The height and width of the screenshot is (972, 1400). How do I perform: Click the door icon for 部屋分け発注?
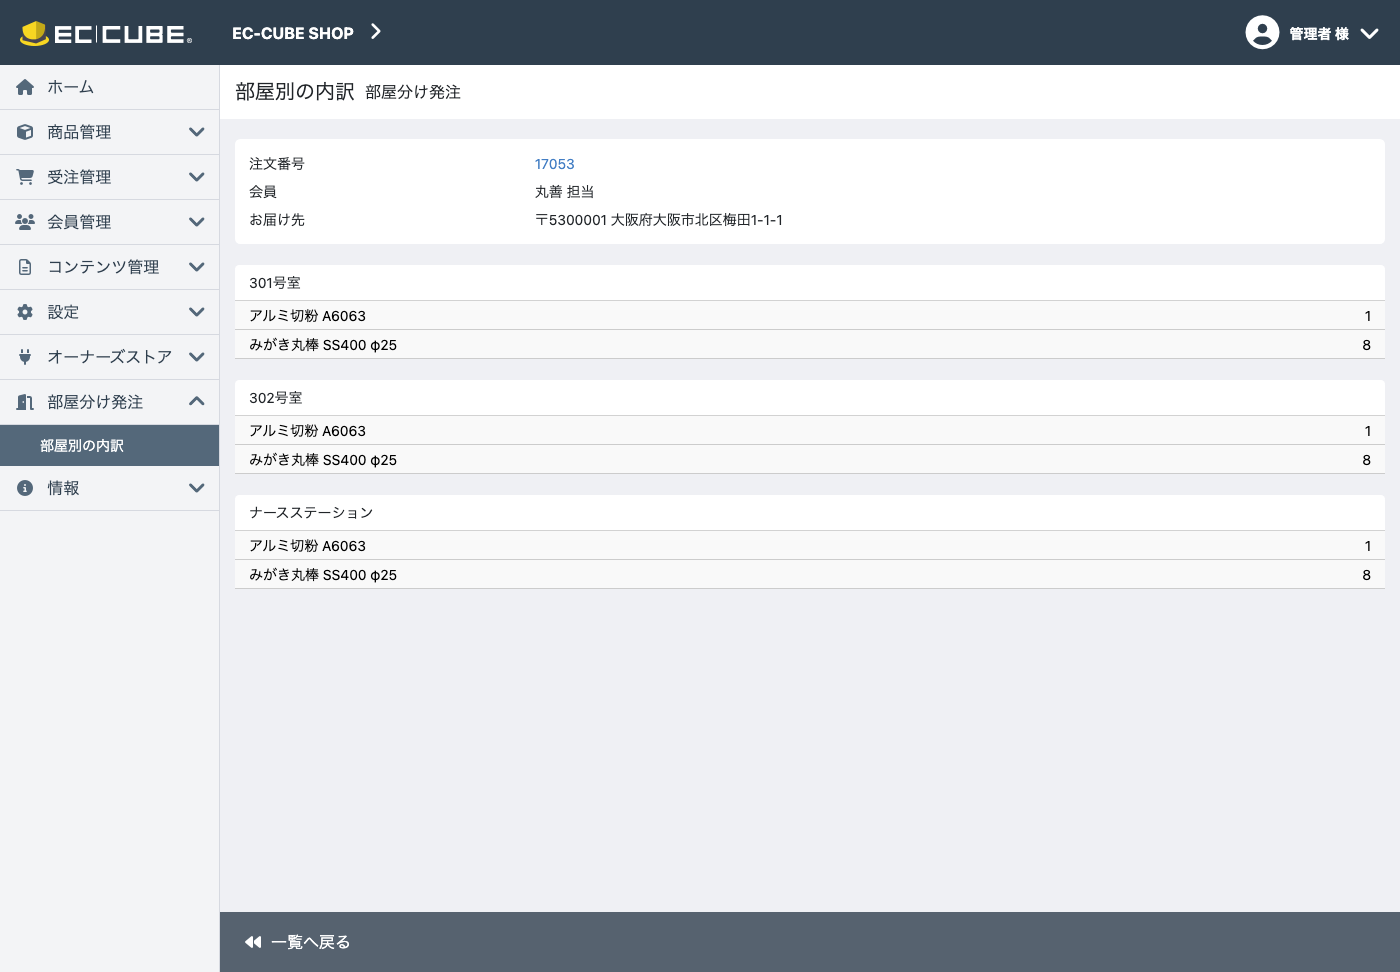point(25,402)
